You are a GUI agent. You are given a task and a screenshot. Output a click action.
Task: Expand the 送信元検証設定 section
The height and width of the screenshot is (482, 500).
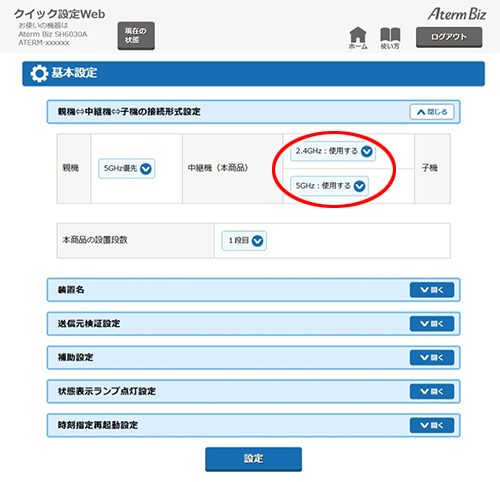coord(432,324)
